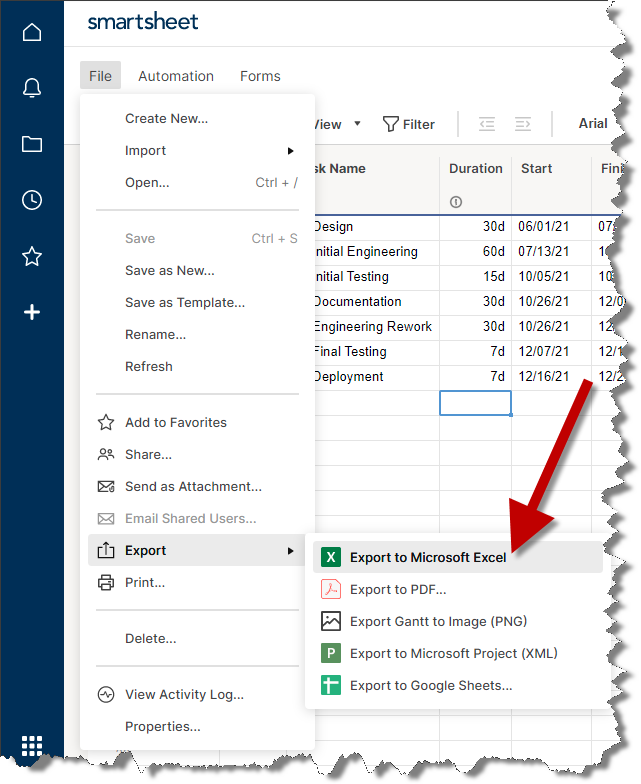Click the Microsoft Project icon
The width and height of the screenshot is (641, 784).
[330, 653]
